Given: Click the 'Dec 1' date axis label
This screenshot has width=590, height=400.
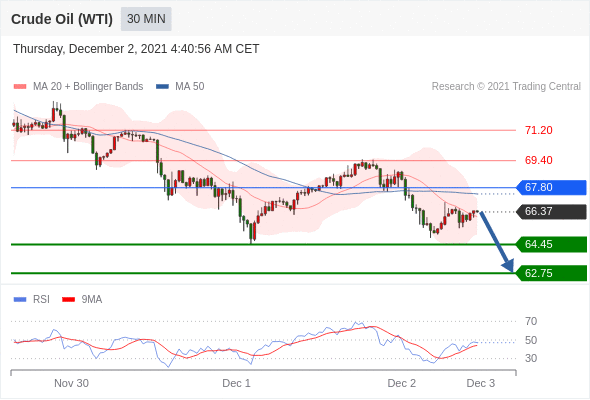Looking at the screenshot, I should (x=236, y=383).
